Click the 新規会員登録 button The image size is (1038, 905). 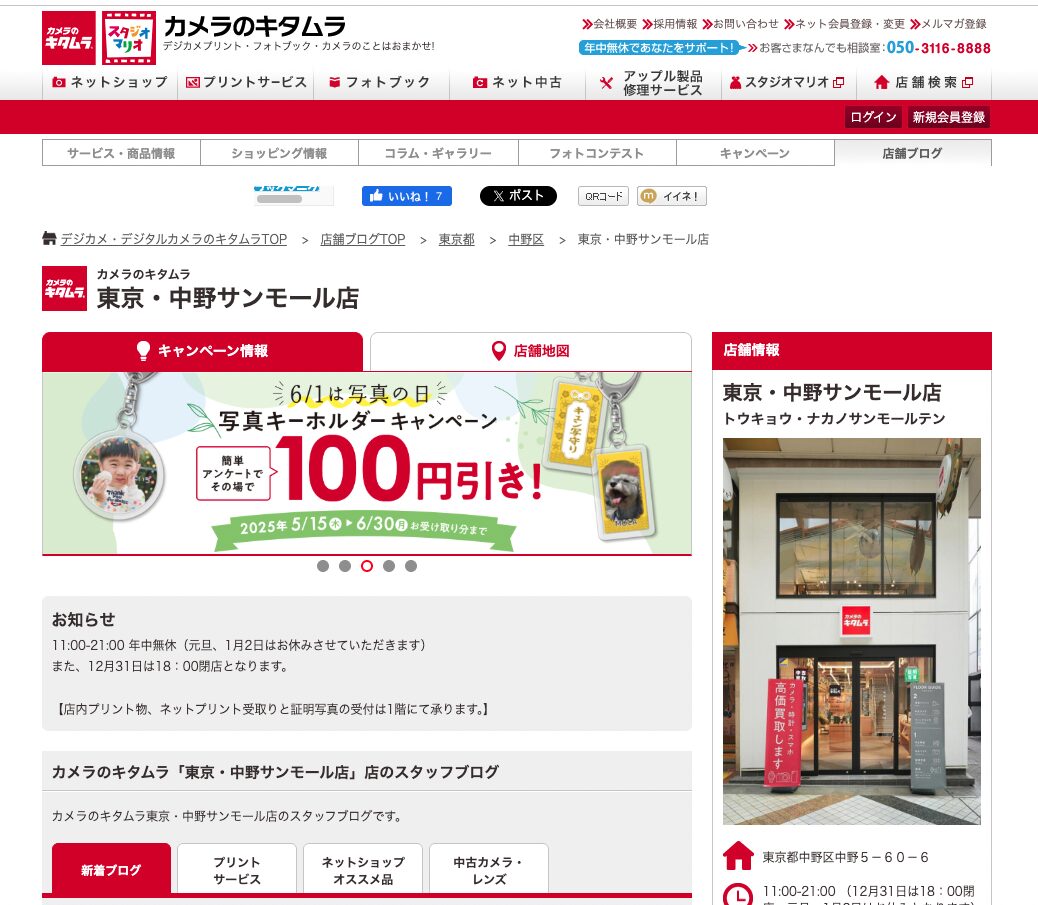(x=949, y=117)
